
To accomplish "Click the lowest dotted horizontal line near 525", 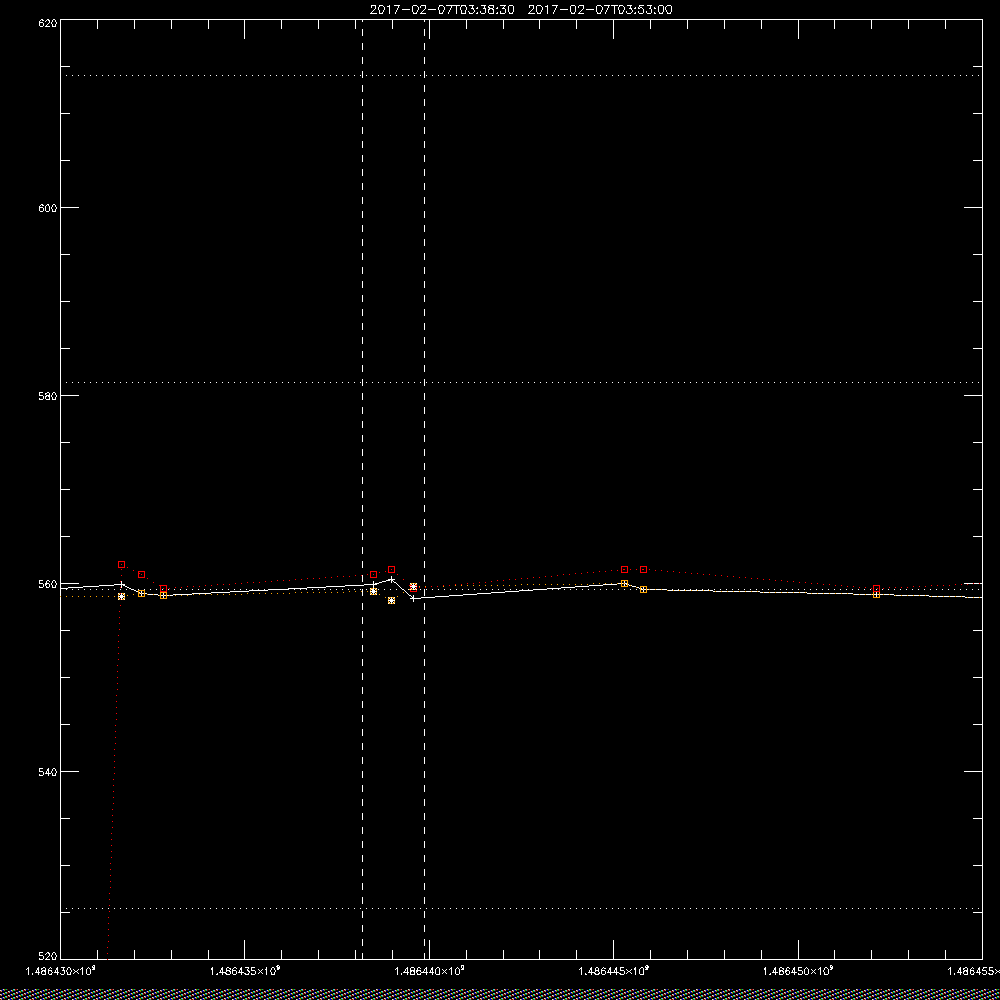I will coord(521,908).
